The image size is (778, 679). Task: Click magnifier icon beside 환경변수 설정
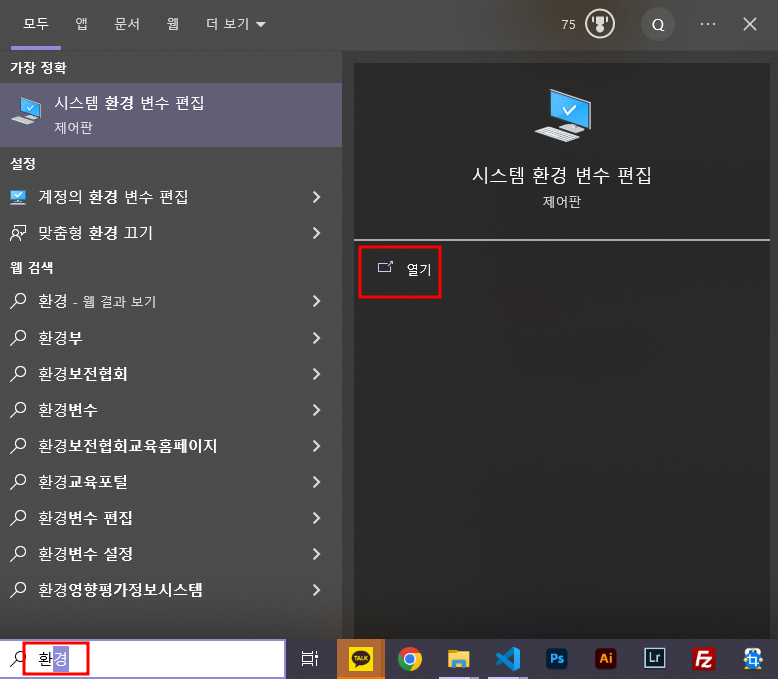pyautogui.click(x=18, y=553)
